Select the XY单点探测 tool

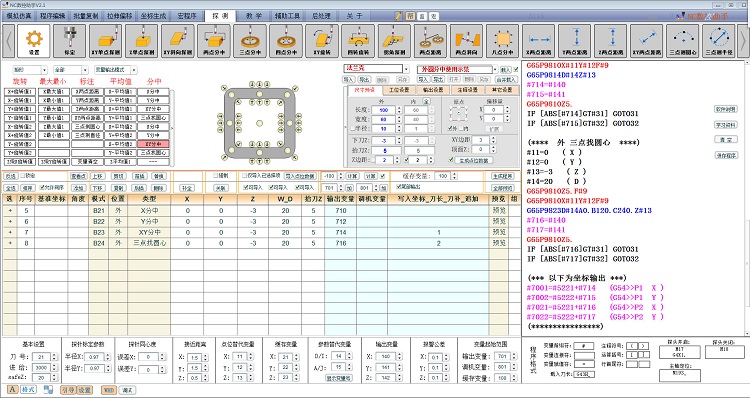coord(105,41)
